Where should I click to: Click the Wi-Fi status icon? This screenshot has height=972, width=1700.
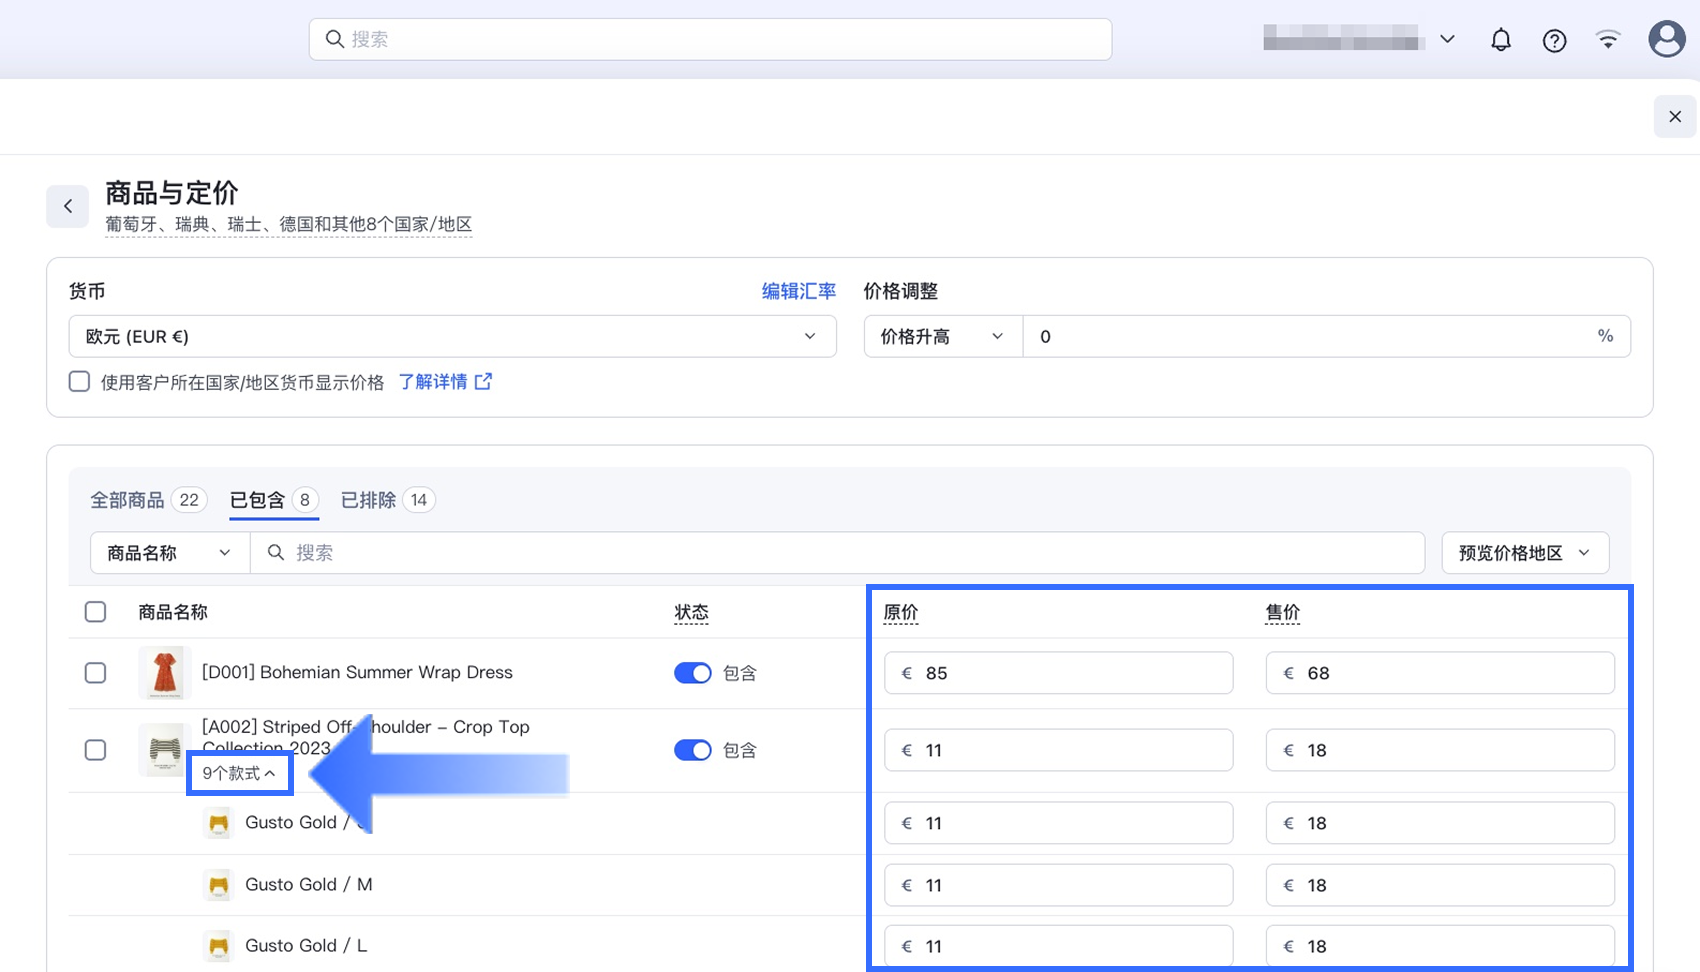(x=1608, y=40)
